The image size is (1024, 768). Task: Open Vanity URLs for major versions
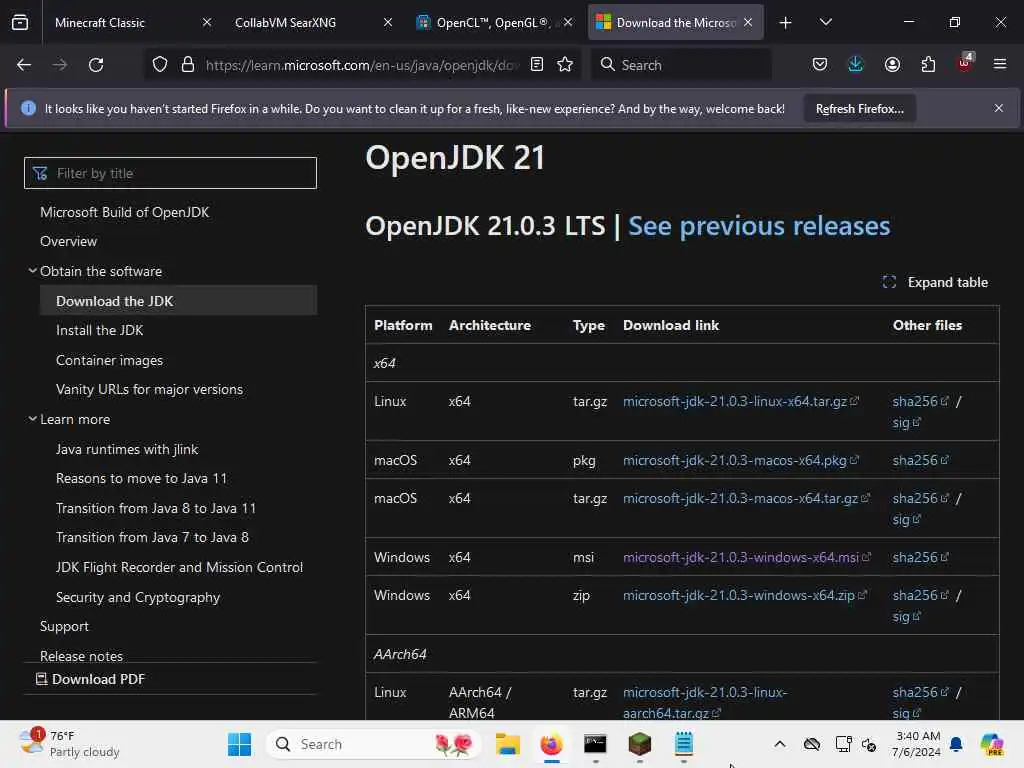point(149,389)
